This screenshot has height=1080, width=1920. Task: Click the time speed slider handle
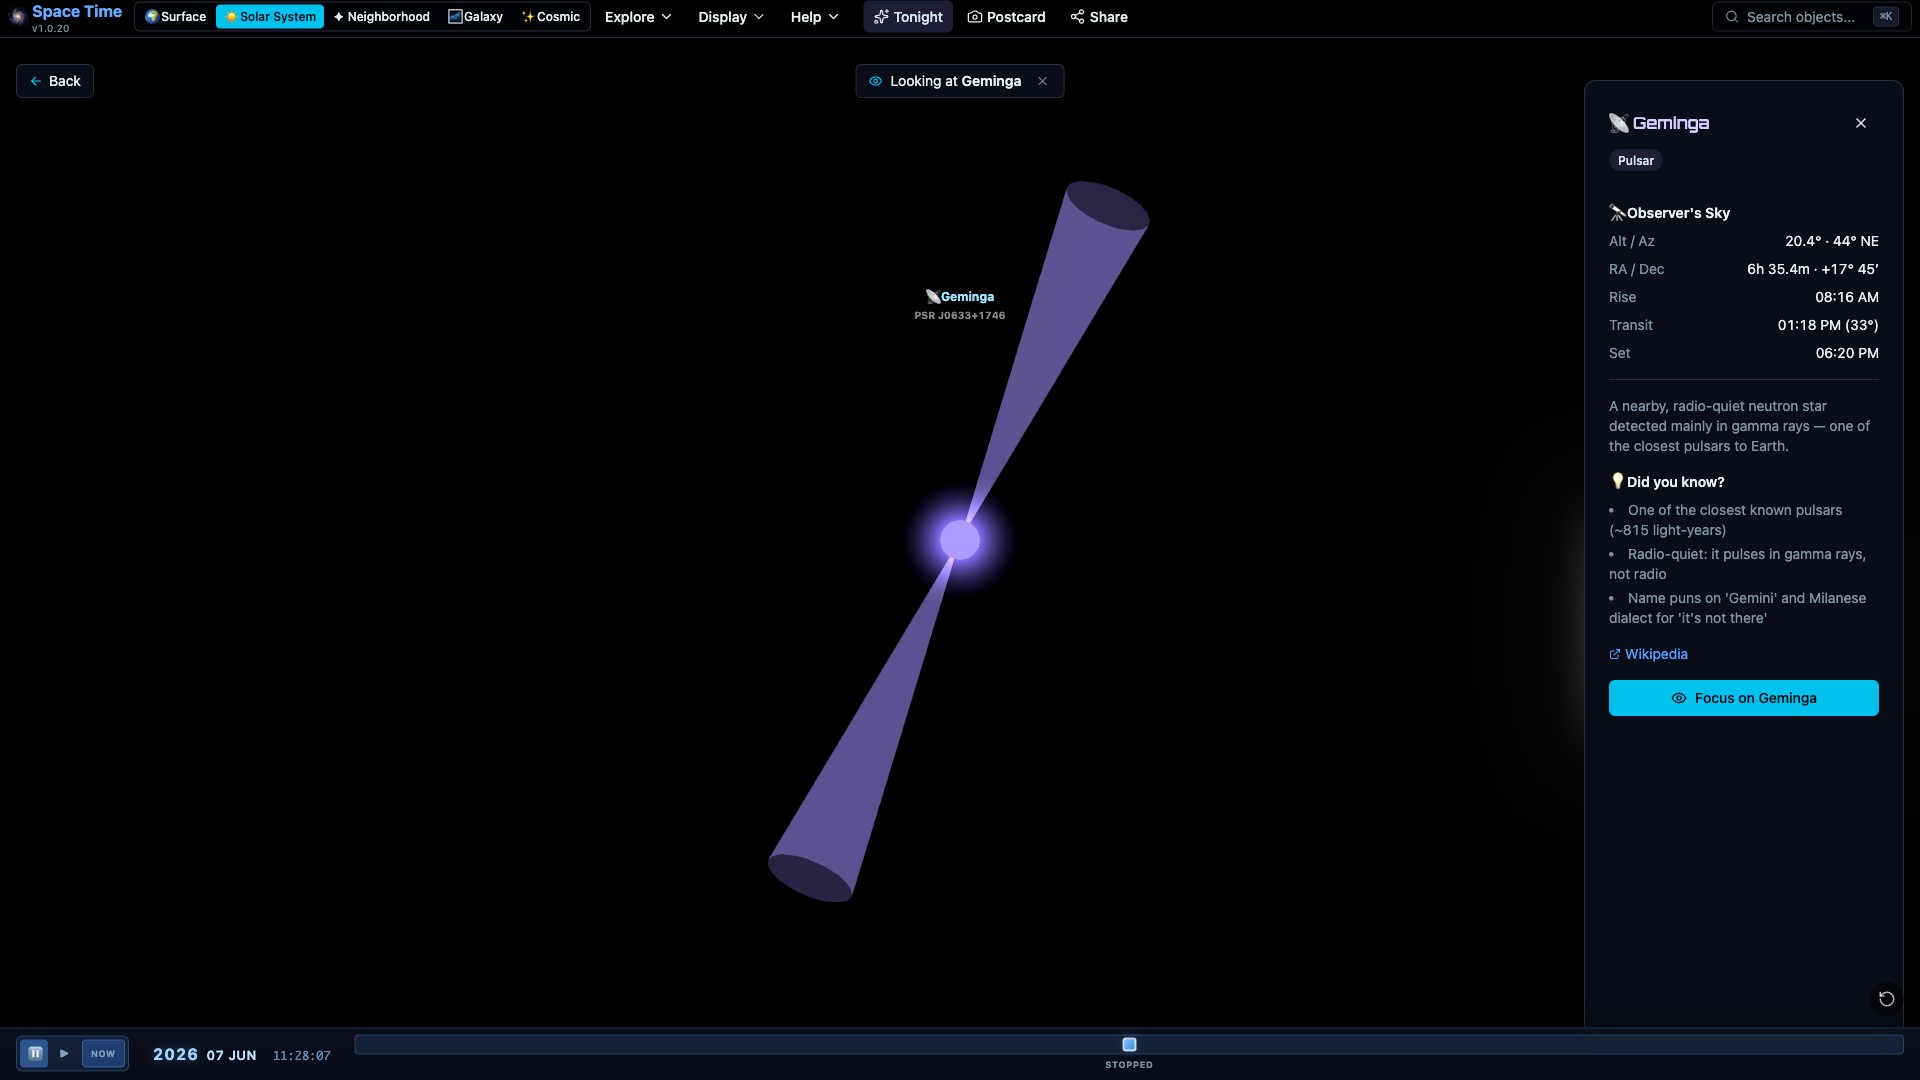pos(1129,1044)
